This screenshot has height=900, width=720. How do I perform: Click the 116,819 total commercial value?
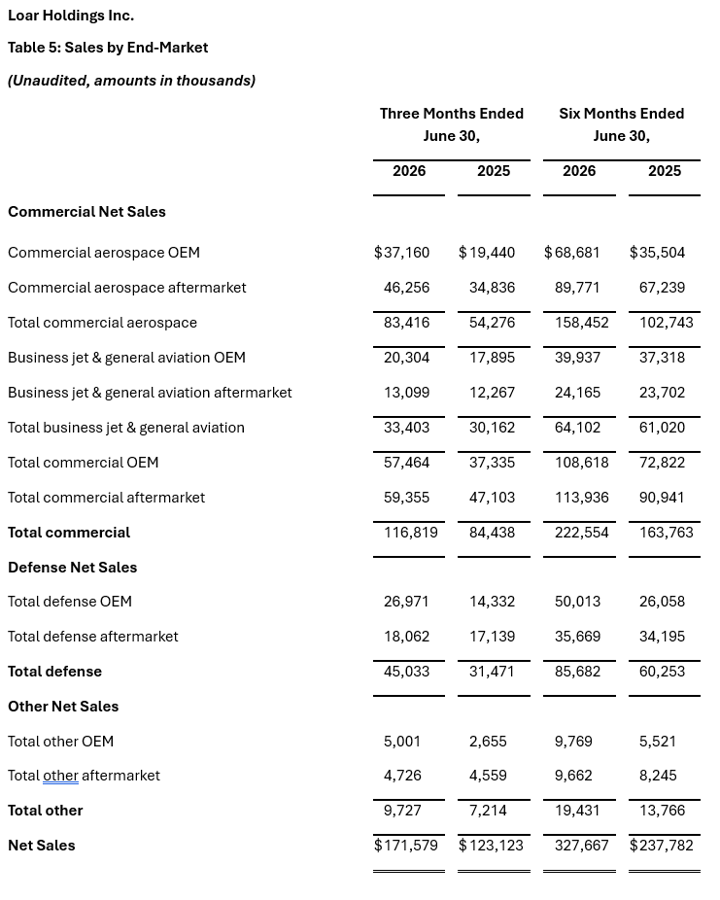(x=411, y=533)
